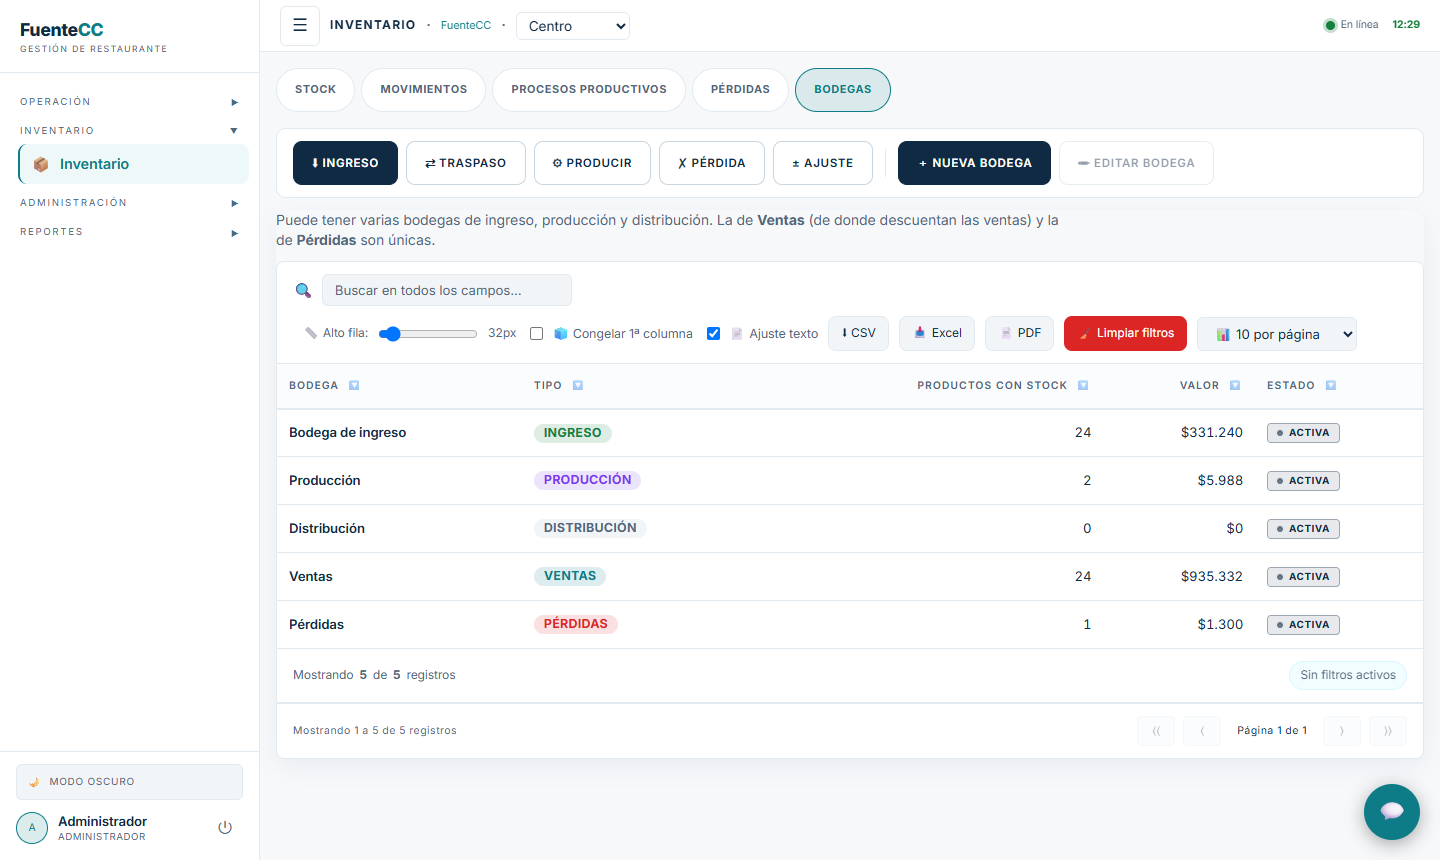Click the Limpiar filtros button
The width and height of the screenshot is (1440, 860).
[x=1125, y=334]
